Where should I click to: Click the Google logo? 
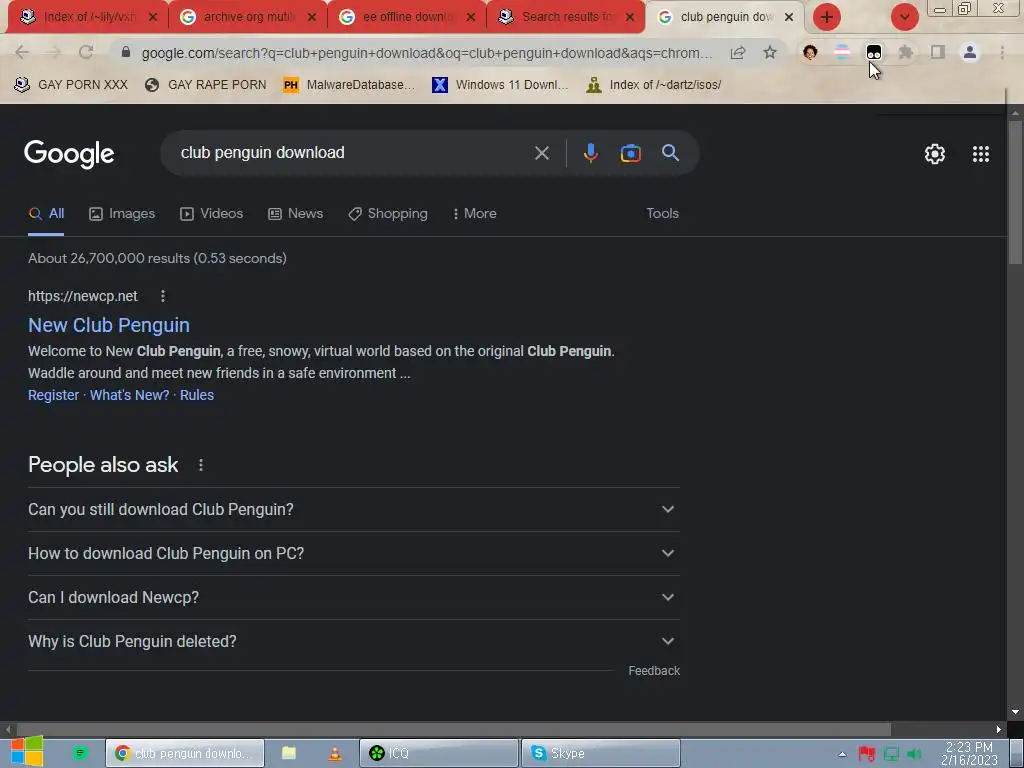[x=69, y=154]
